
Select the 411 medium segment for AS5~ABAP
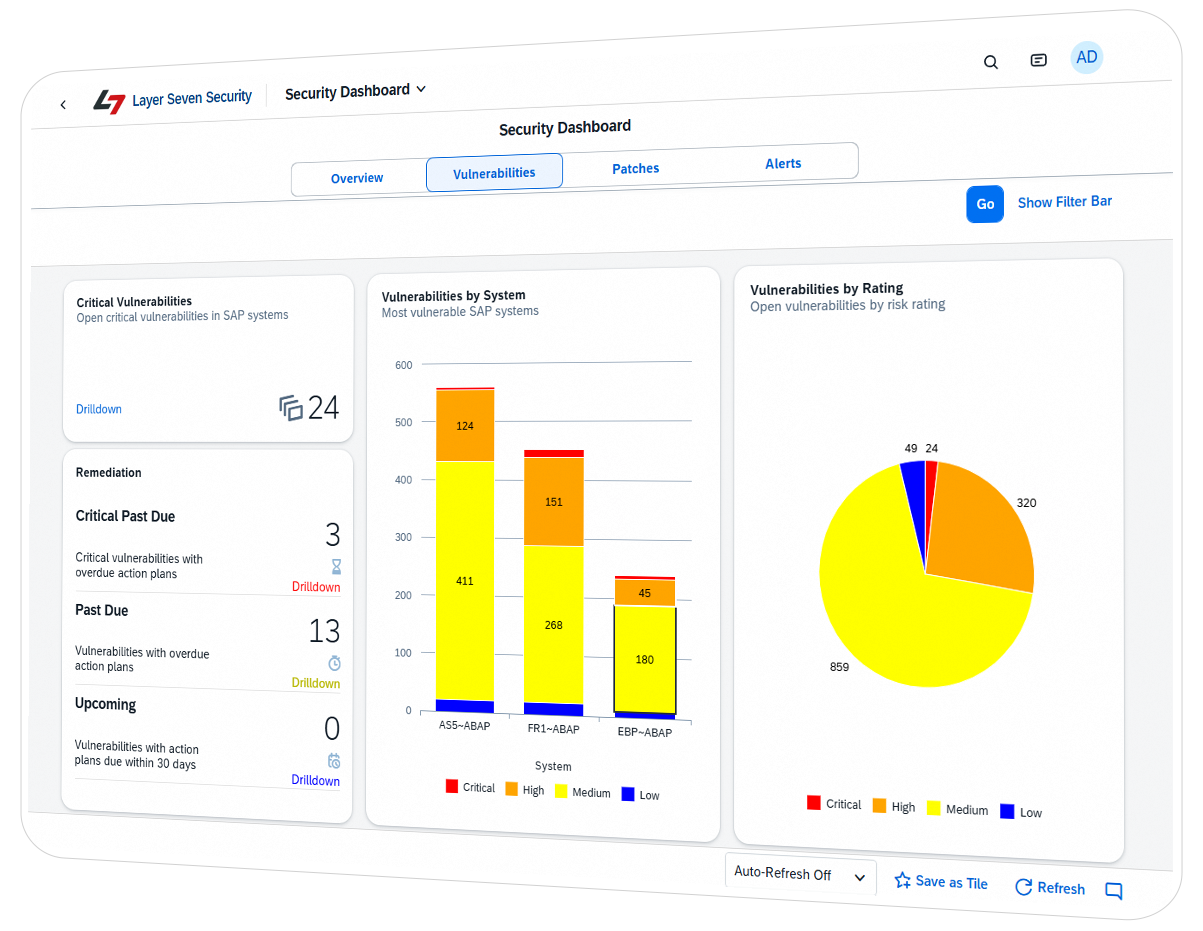point(465,580)
